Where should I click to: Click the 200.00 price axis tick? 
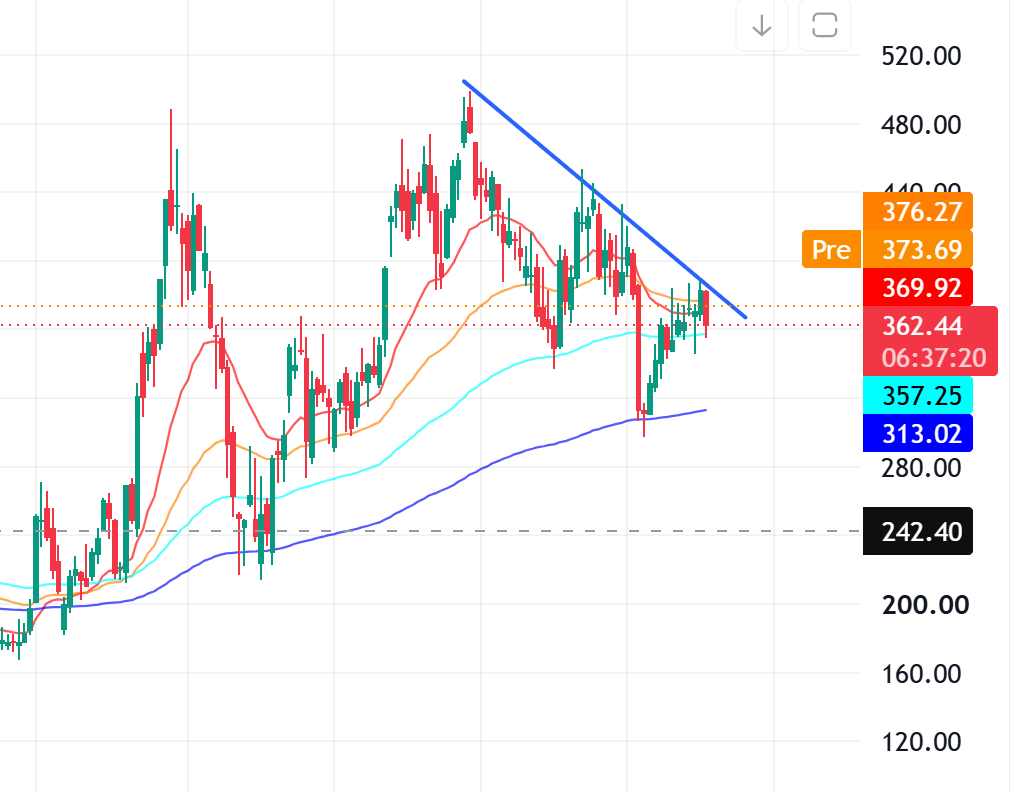925,605
